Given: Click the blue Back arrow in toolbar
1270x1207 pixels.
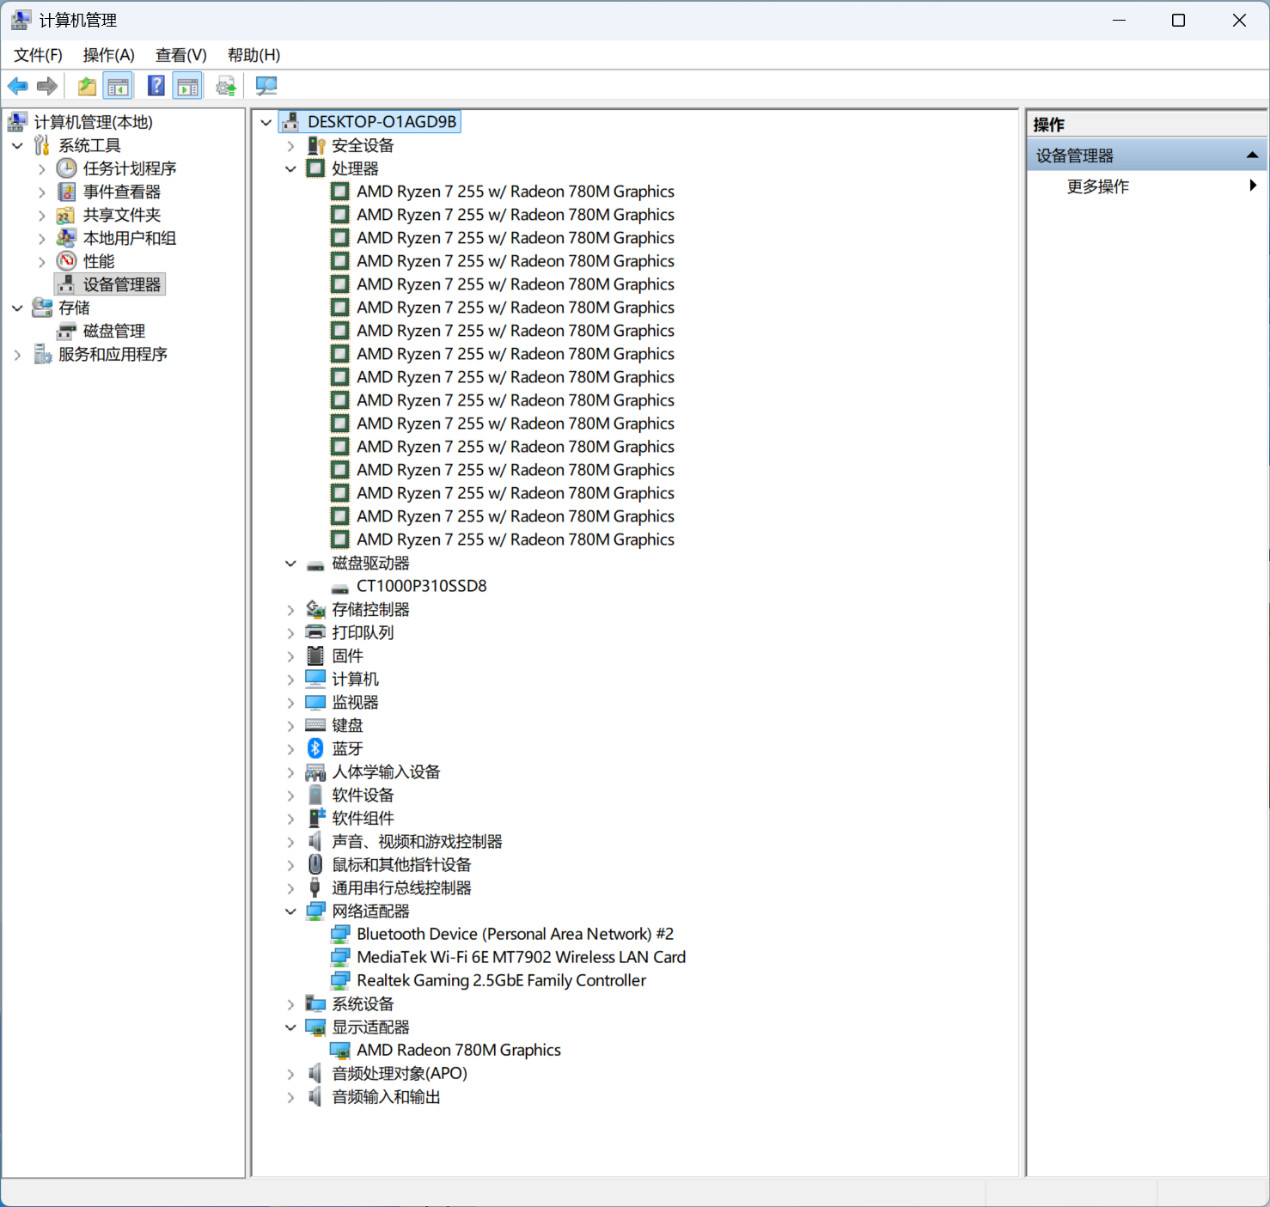Looking at the screenshot, I should pos(17,86).
